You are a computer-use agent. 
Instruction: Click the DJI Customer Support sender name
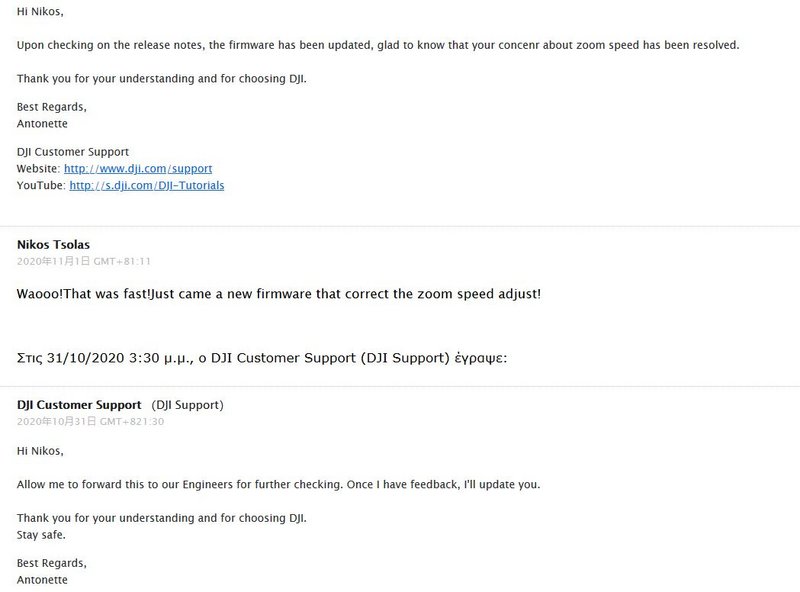[79, 405]
